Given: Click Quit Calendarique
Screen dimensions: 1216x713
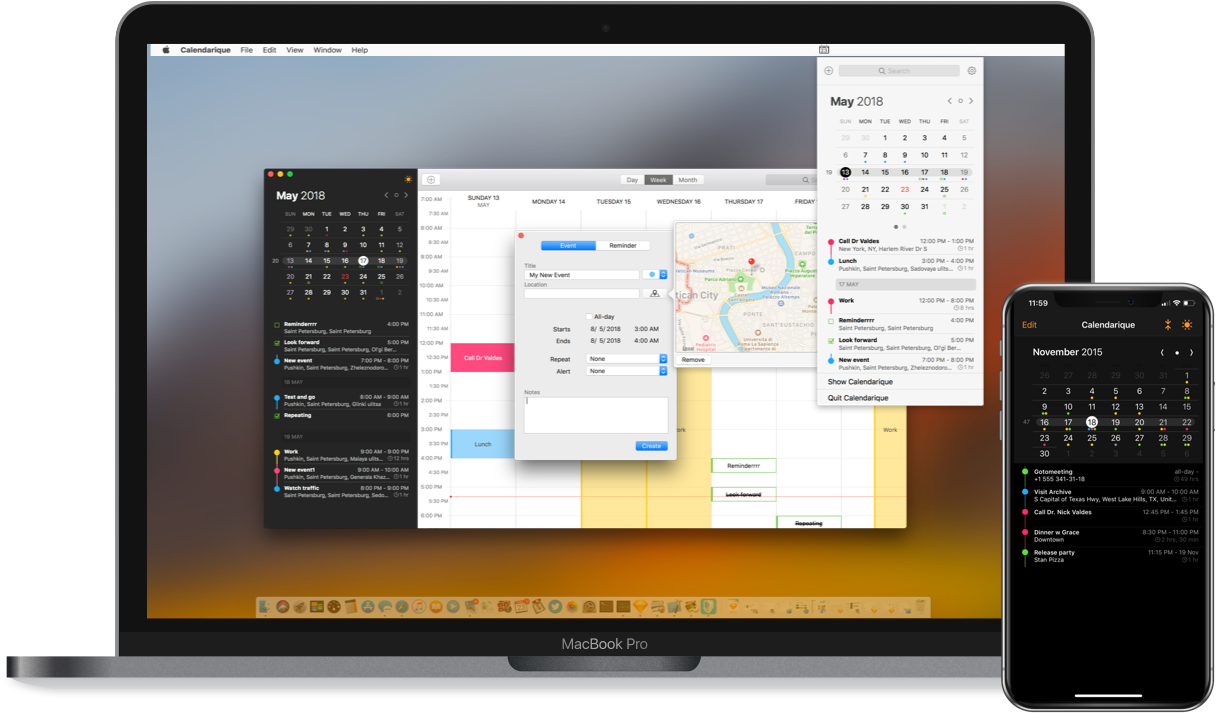Looking at the screenshot, I should (858, 398).
